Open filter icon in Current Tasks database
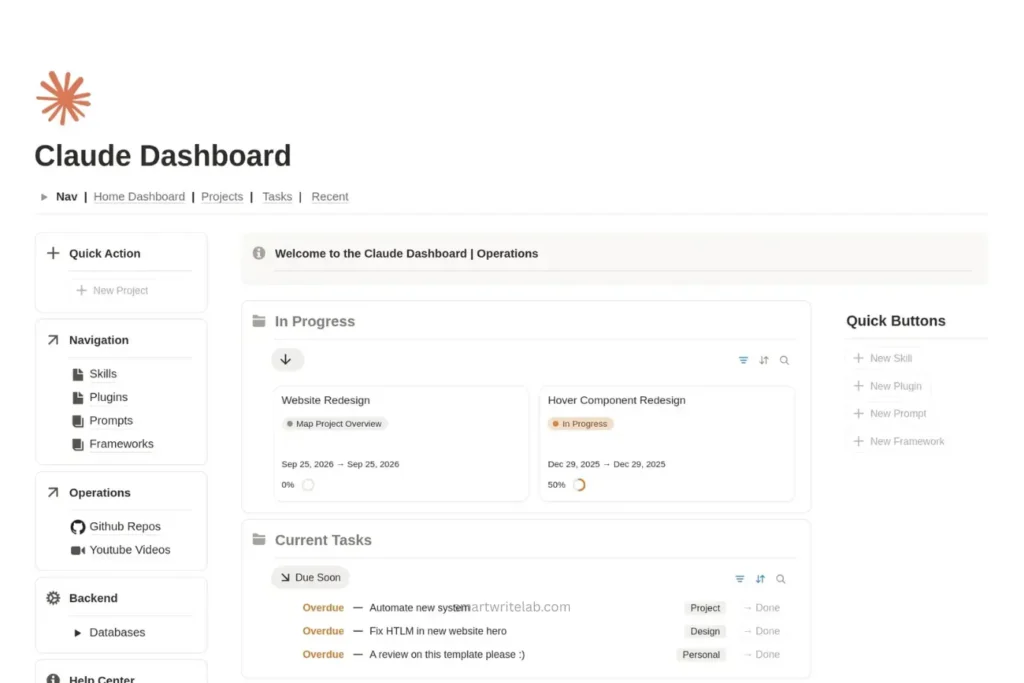This screenshot has height=683, width=1024. (739, 579)
